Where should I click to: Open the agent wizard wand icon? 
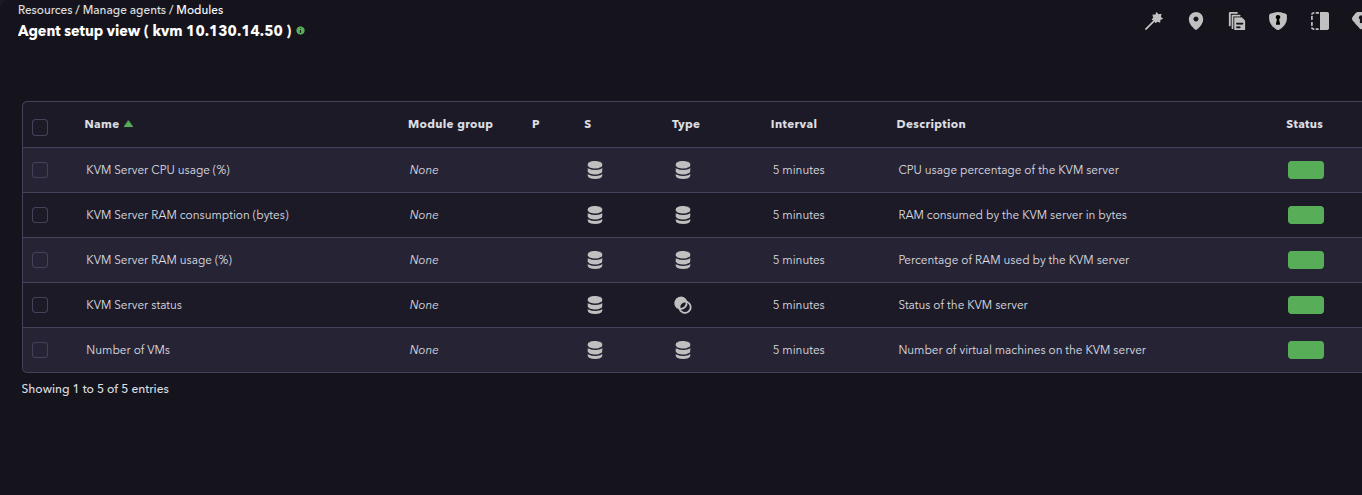[1154, 21]
